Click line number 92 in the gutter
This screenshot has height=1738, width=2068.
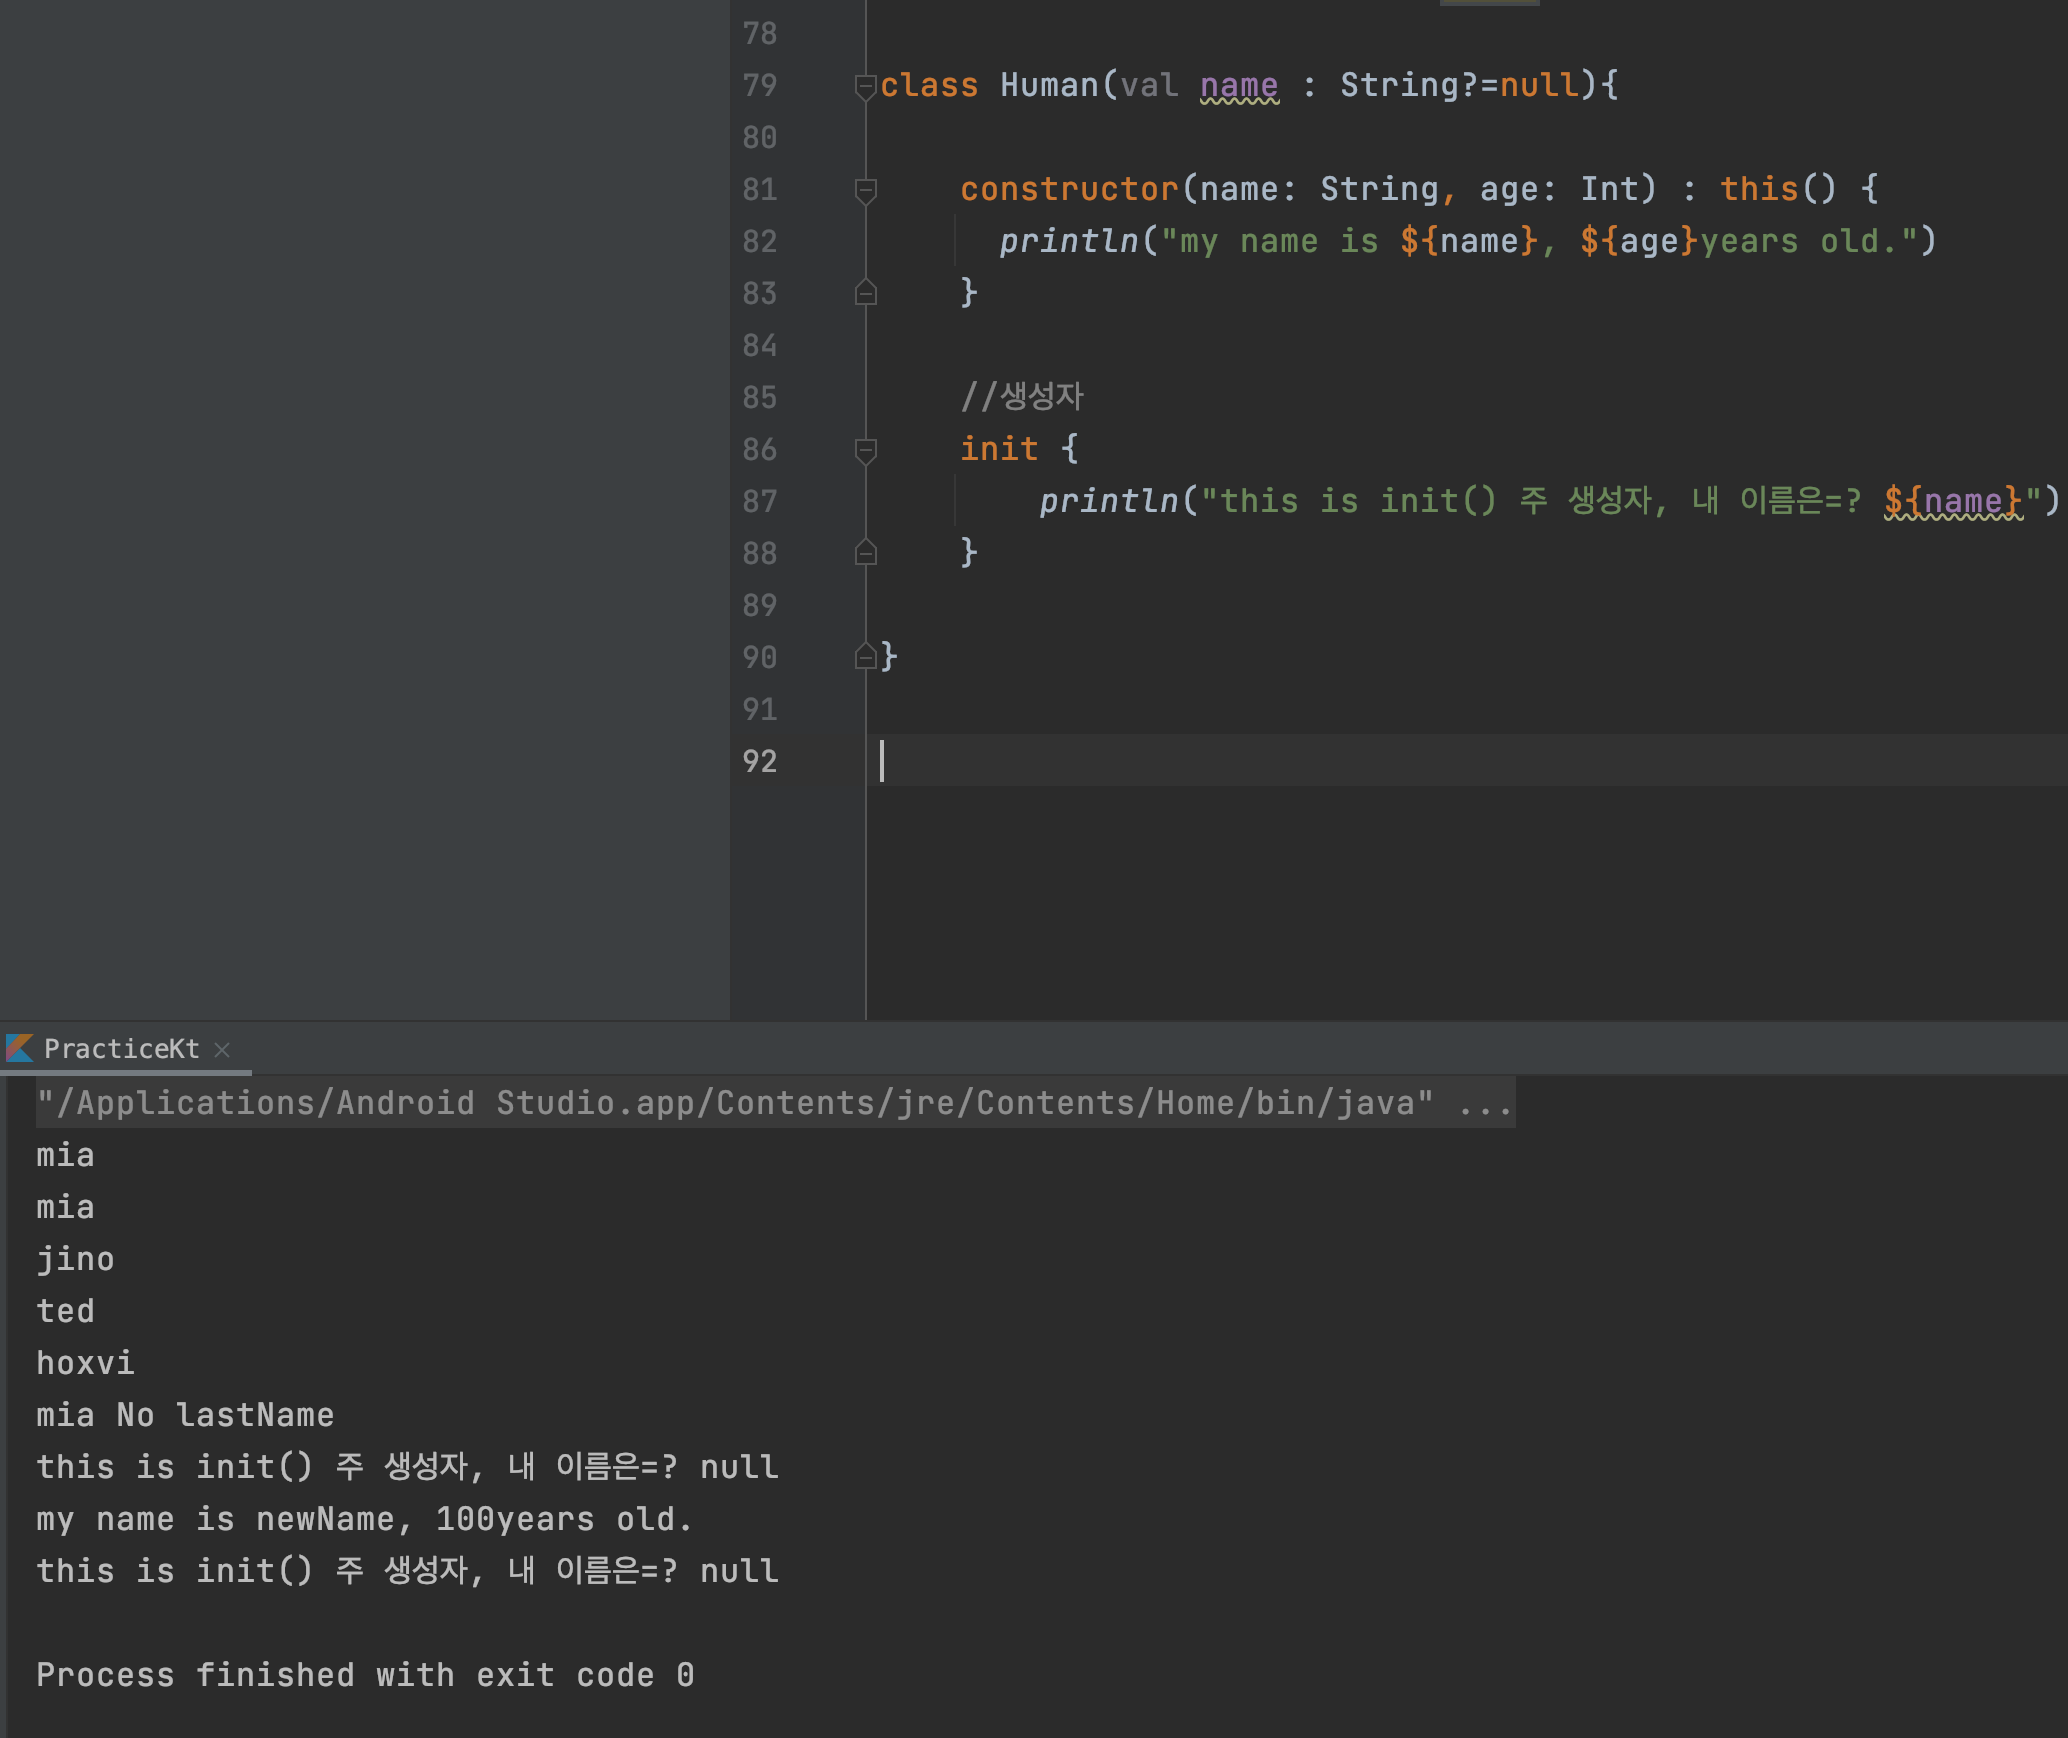(759, 761)
